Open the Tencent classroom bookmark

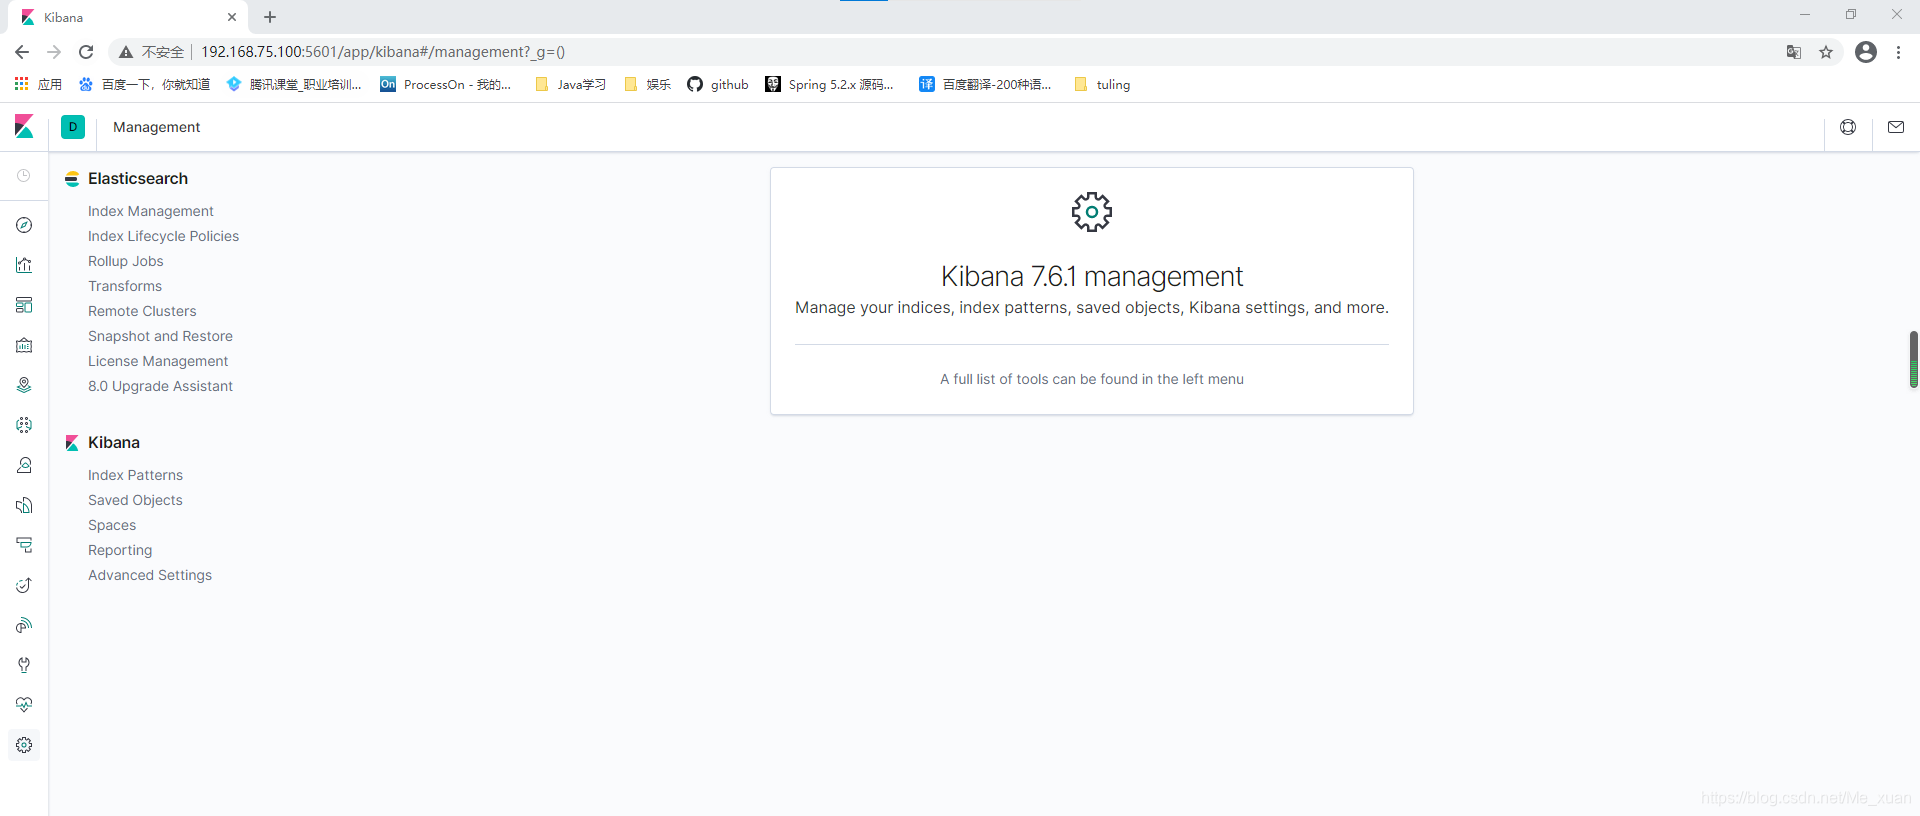(x=294, y=84)
